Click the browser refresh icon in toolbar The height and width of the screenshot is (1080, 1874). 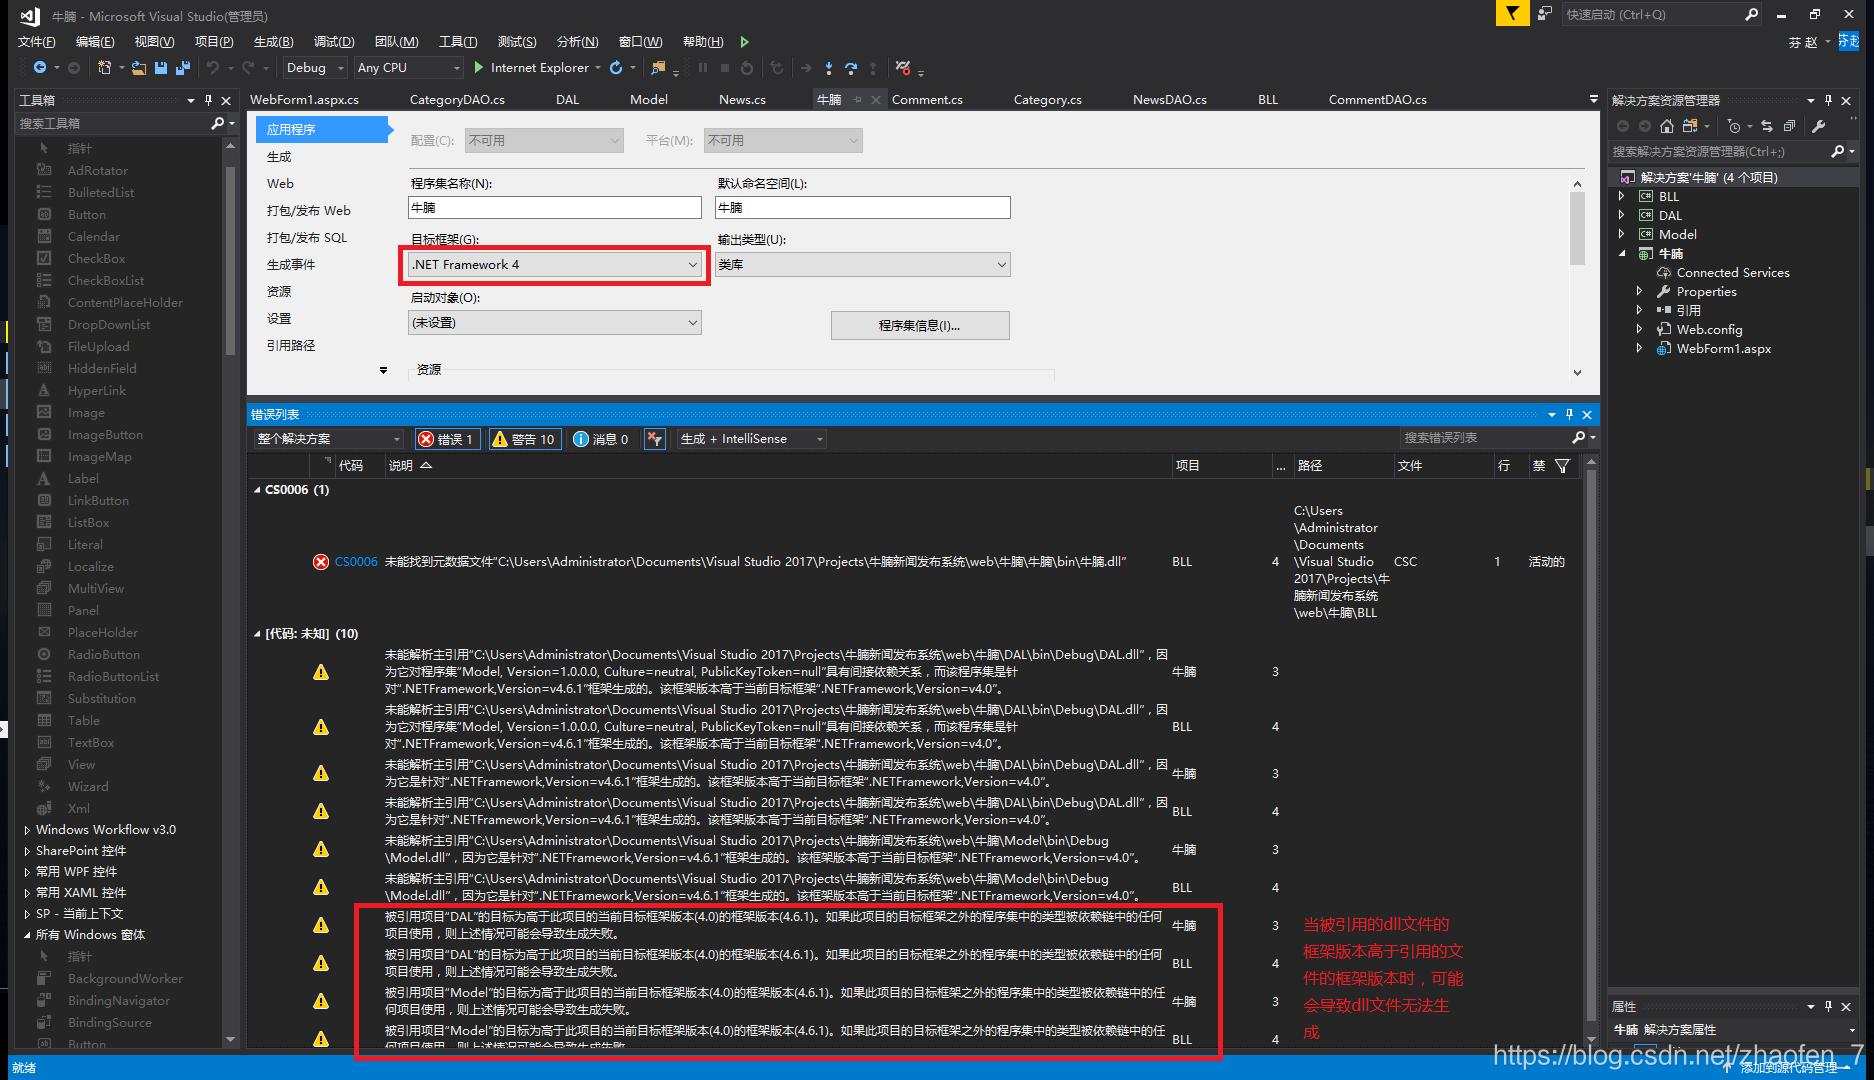[x=616, y=68]
